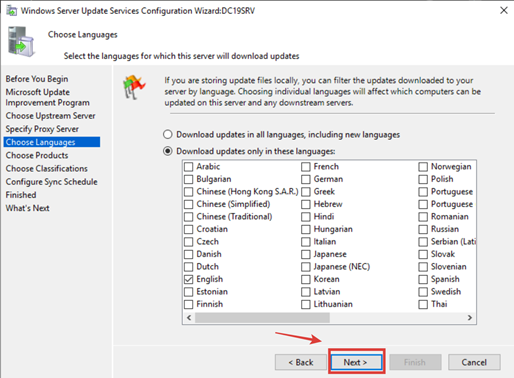Enable Croatian language updates

pyautogui.click(x=189, y=229)
